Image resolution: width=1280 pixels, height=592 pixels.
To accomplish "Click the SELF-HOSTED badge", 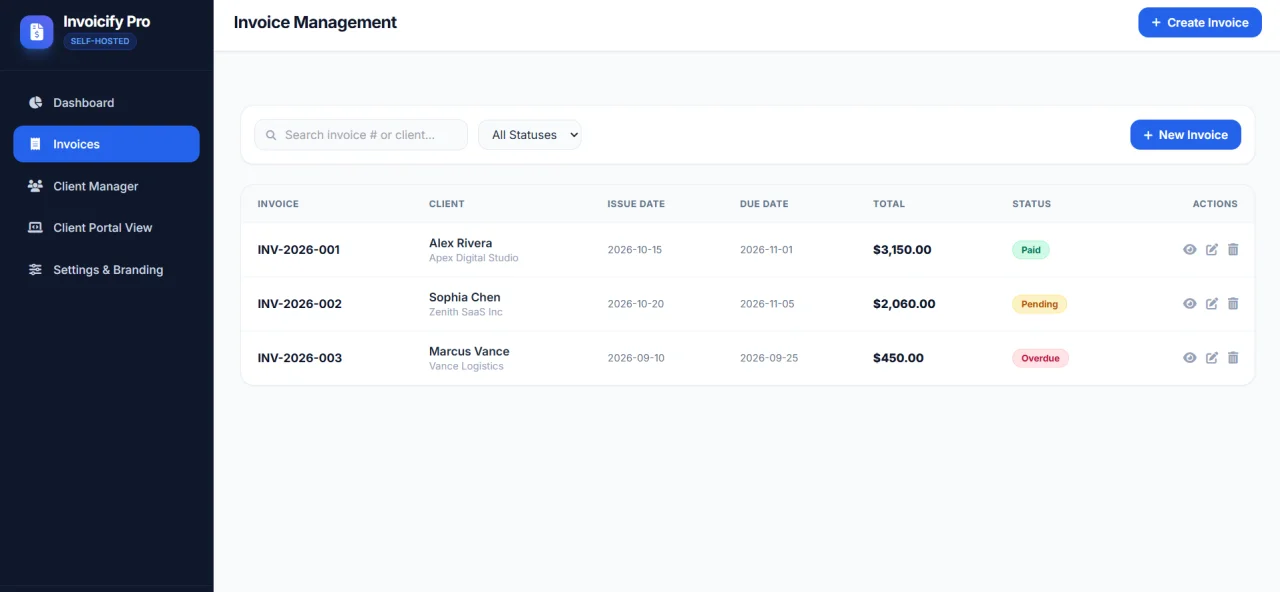I will (x=100, y=41).
